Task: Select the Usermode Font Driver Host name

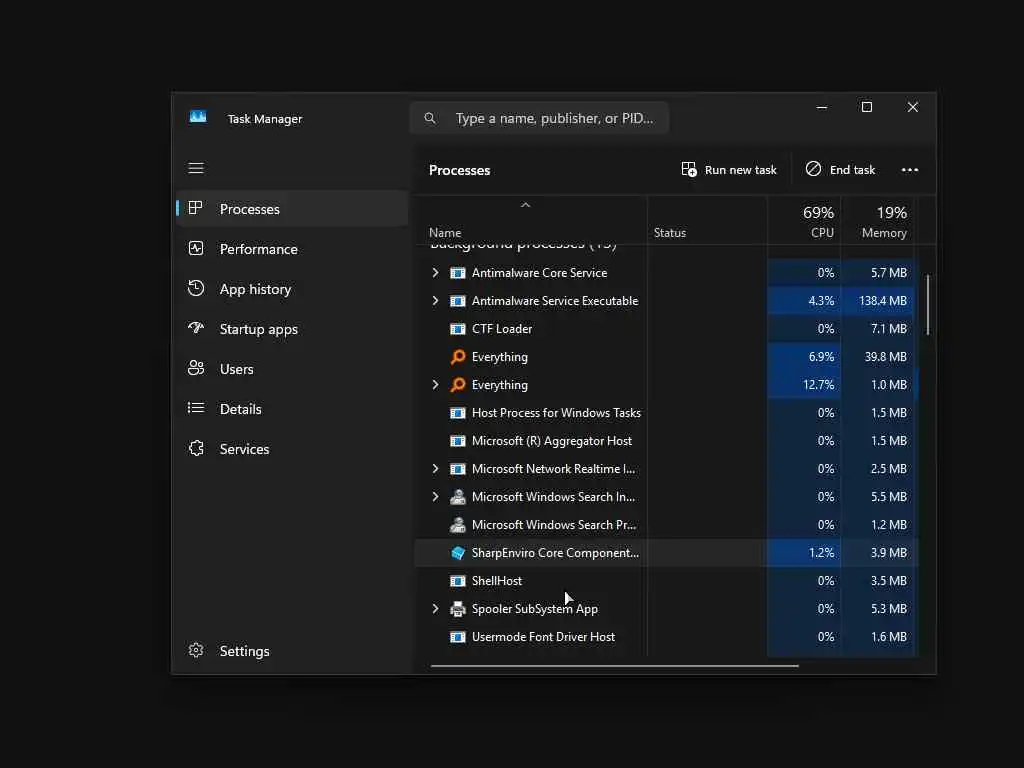Action: point(543,637)
